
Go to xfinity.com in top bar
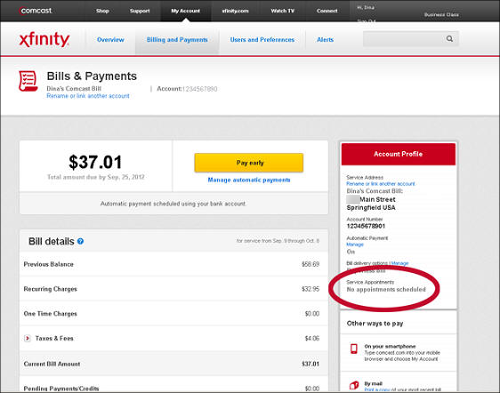tap(235, 11)
